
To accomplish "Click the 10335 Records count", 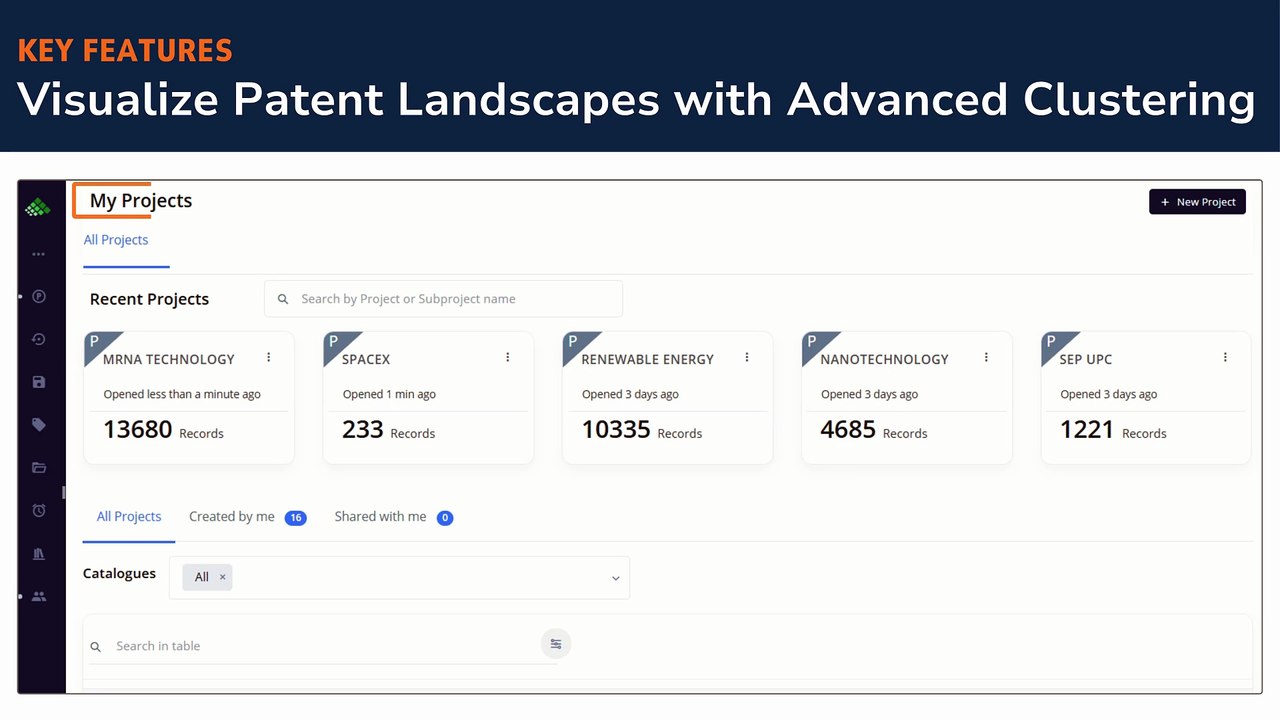I will tap(642, 430).
